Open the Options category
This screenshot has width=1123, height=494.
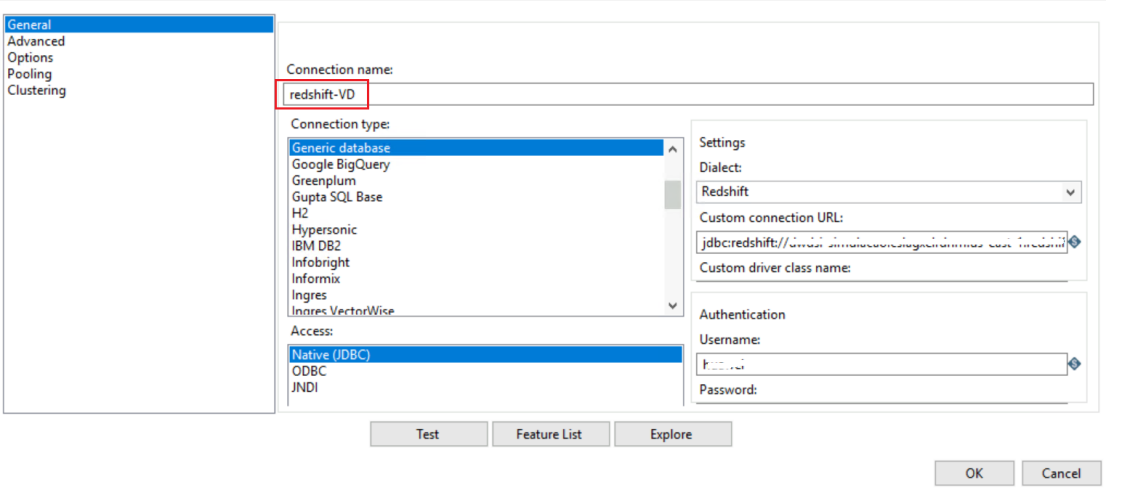(x=139, y=58)
